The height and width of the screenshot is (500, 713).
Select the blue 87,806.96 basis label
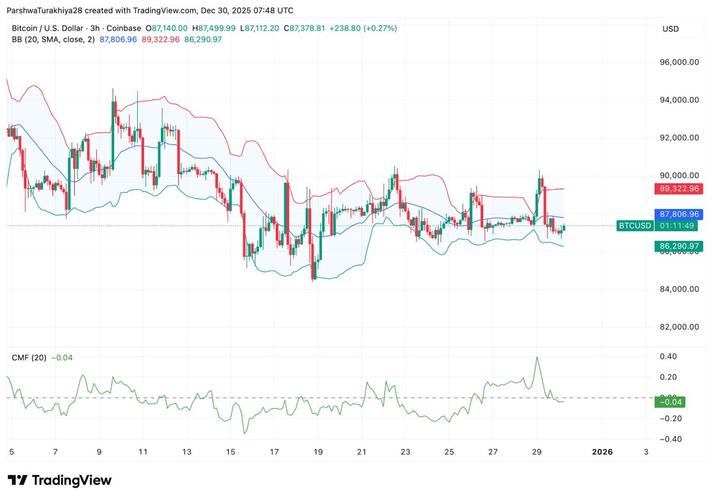pyautogui.click(x=679, y=214)
